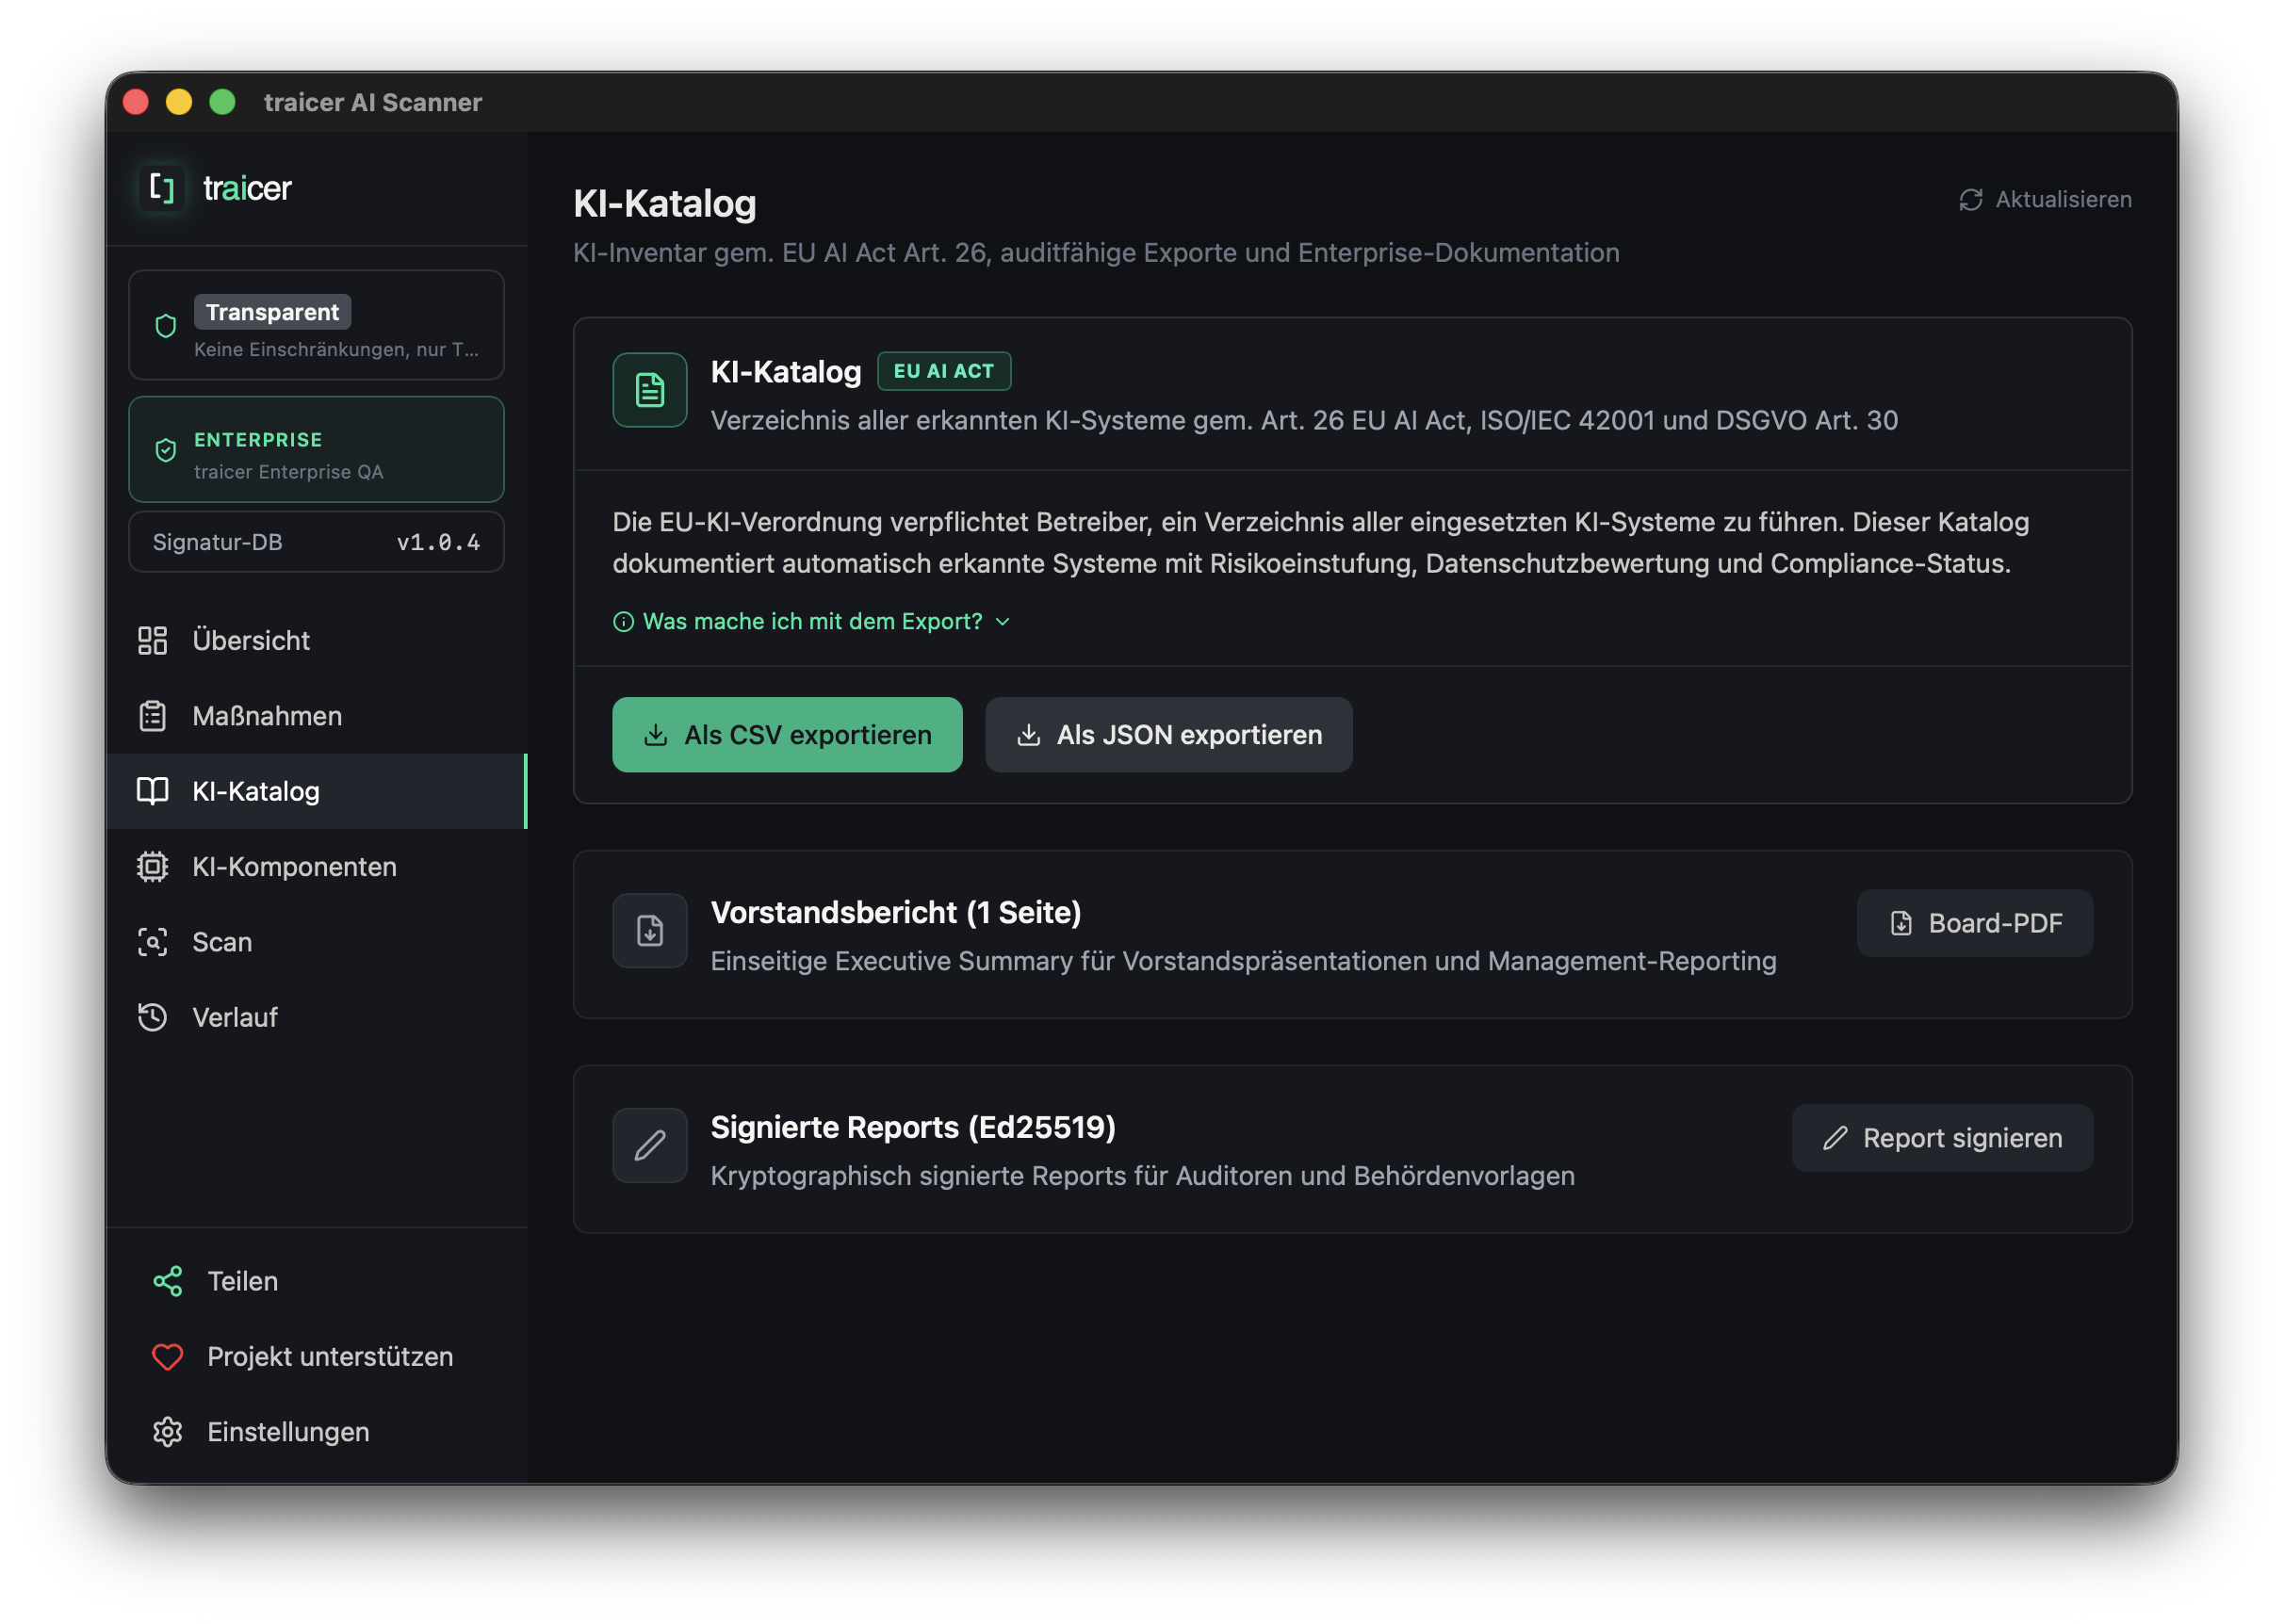Click the download icon in JSON export button
Screen dimensions: 2284x1624
point(1029,735)
